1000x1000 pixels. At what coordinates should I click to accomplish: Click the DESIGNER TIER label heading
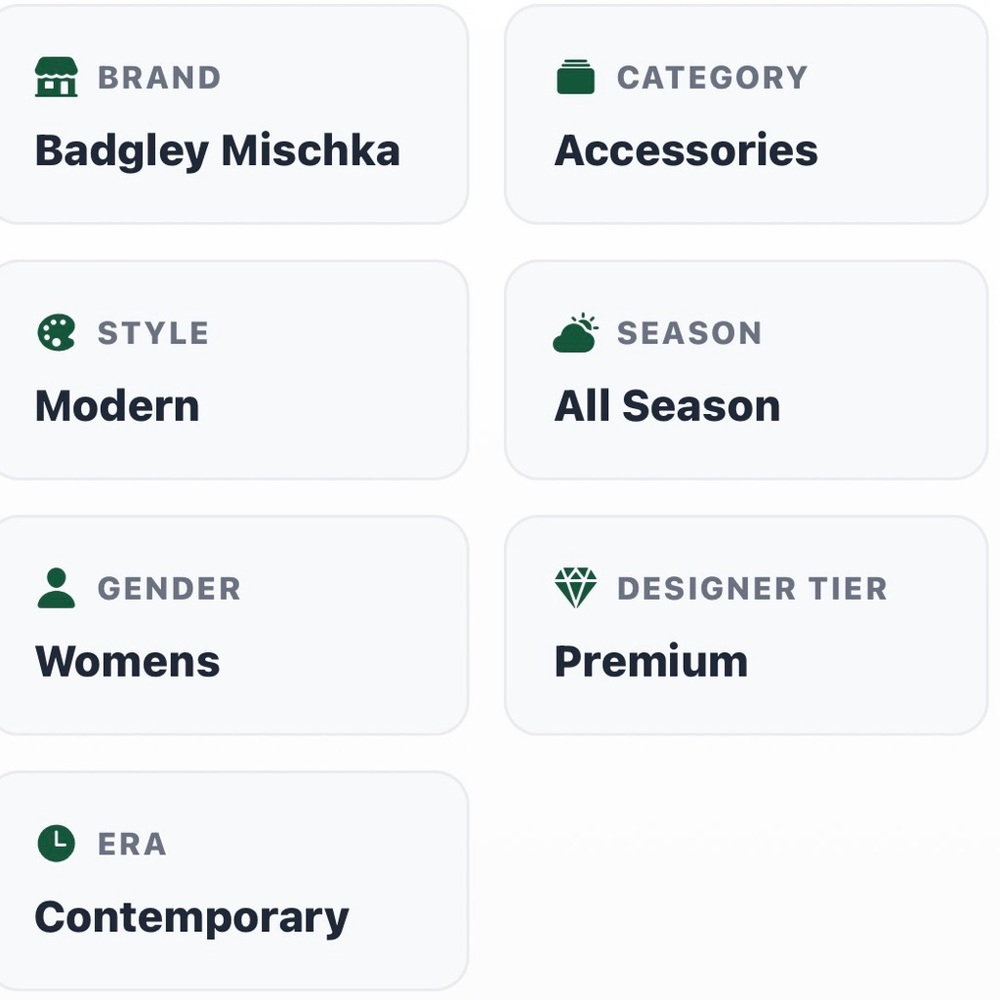[x=753, y=588]
